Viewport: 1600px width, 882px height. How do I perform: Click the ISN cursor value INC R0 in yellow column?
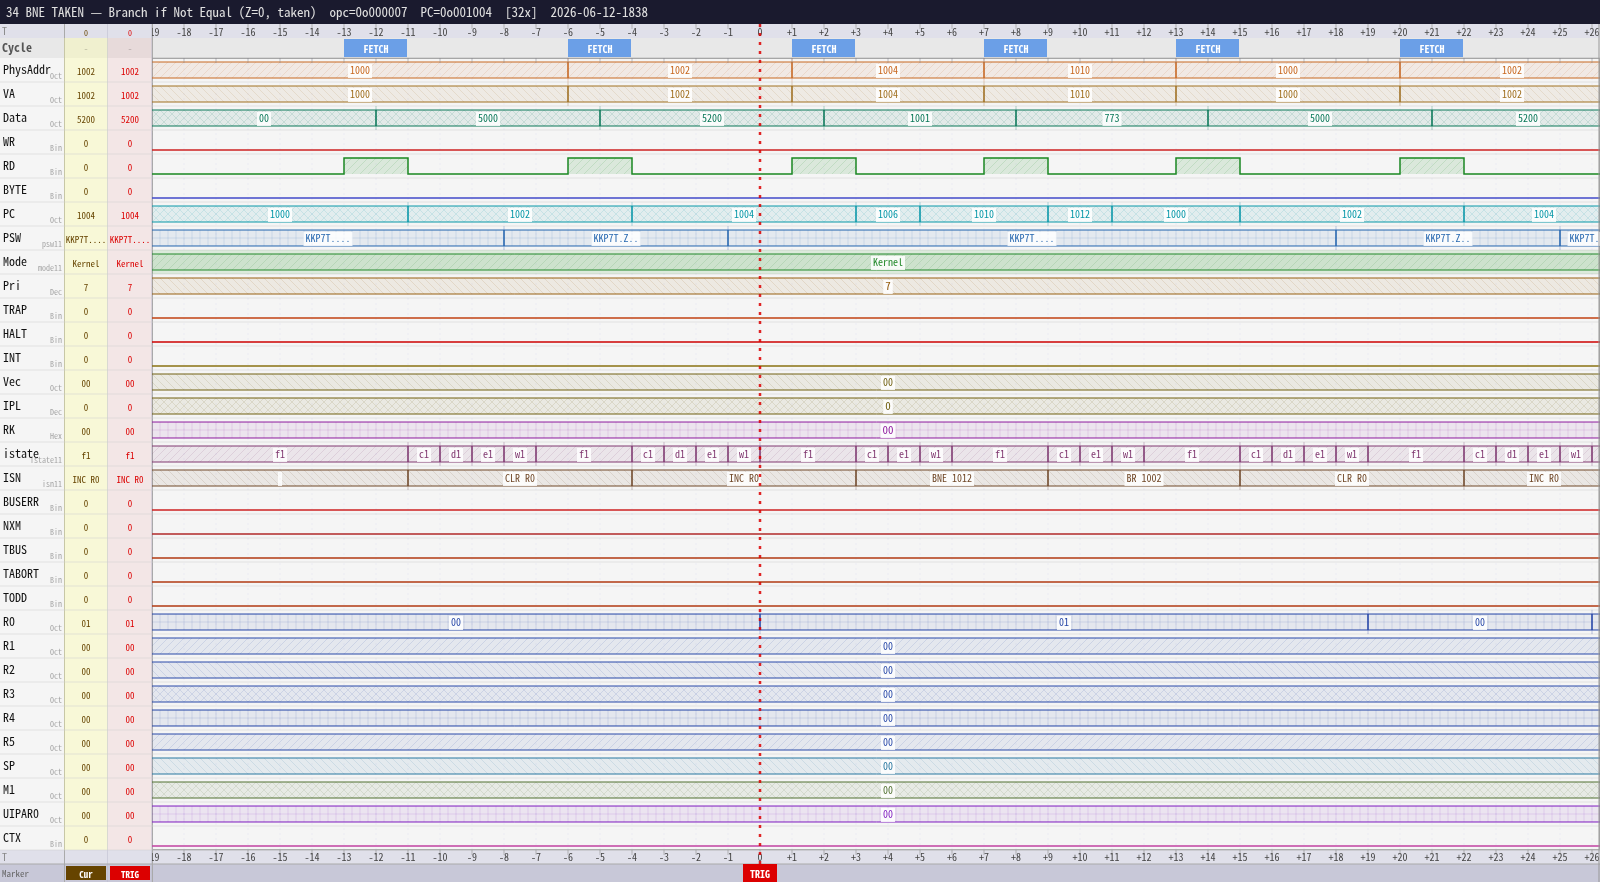[x=86, y=480]
